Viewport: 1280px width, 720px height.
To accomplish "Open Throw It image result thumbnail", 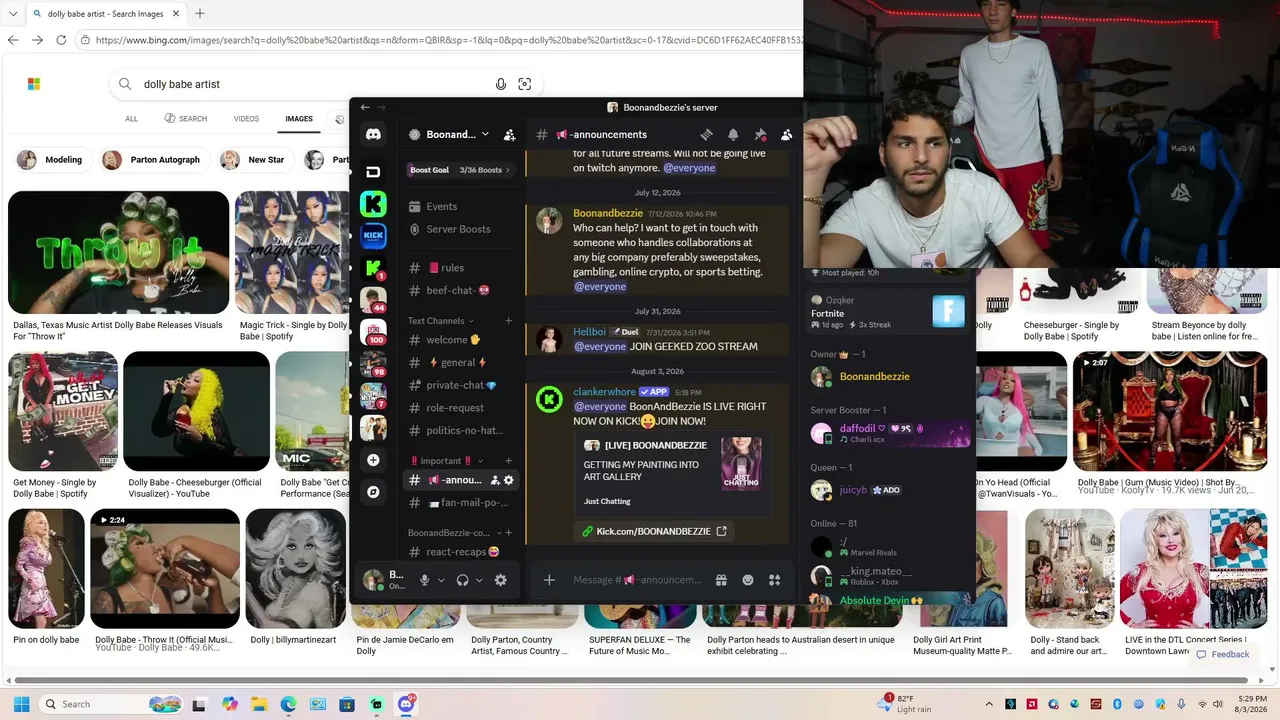I will click(x=119, y=252).
